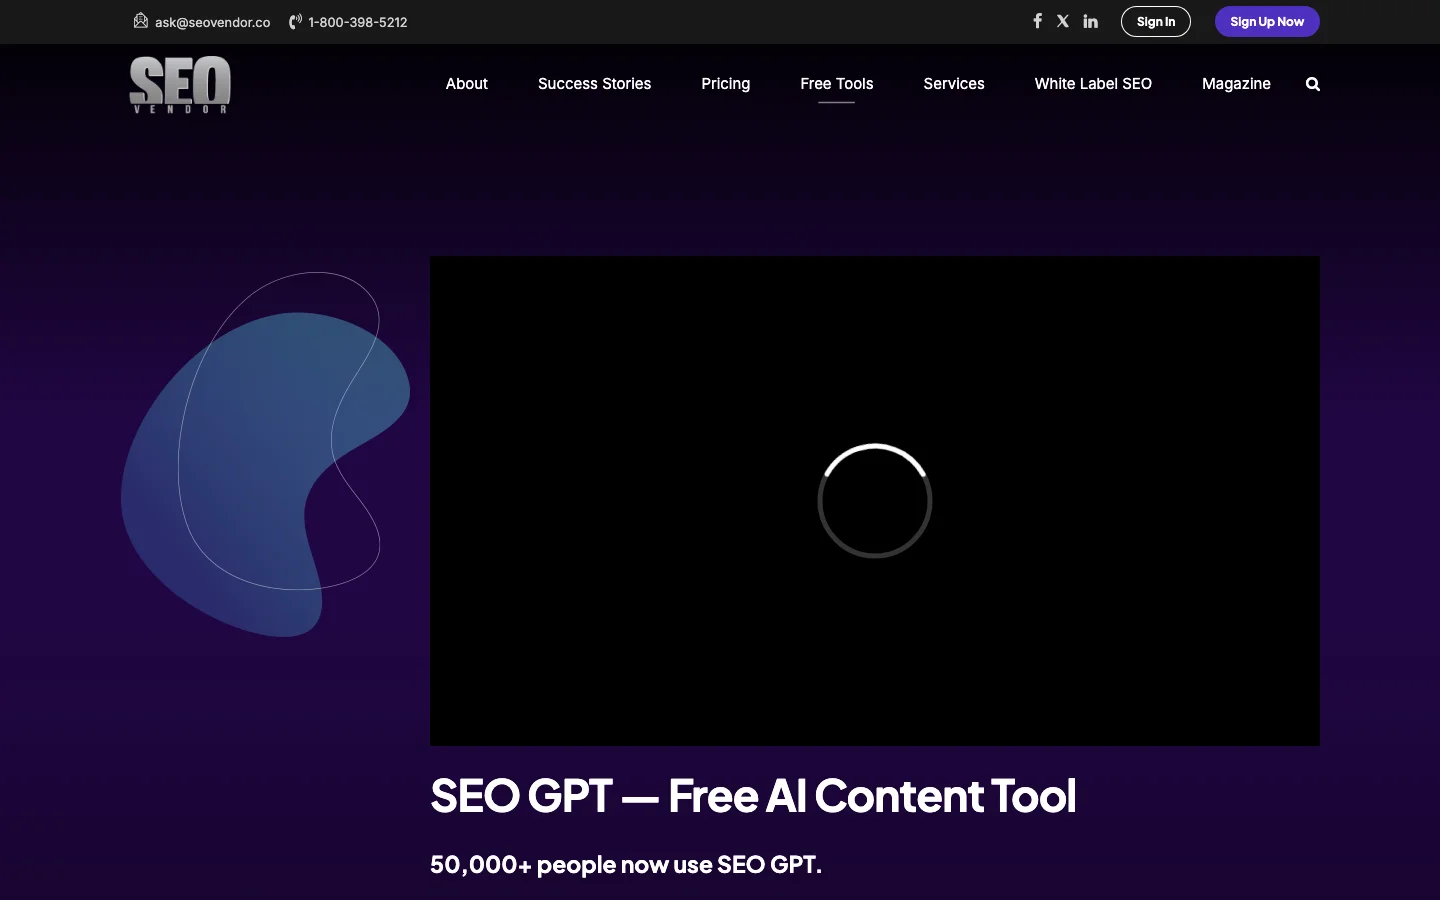Open the Services menu
1440x900 pixels.
(x=954, y=84)
